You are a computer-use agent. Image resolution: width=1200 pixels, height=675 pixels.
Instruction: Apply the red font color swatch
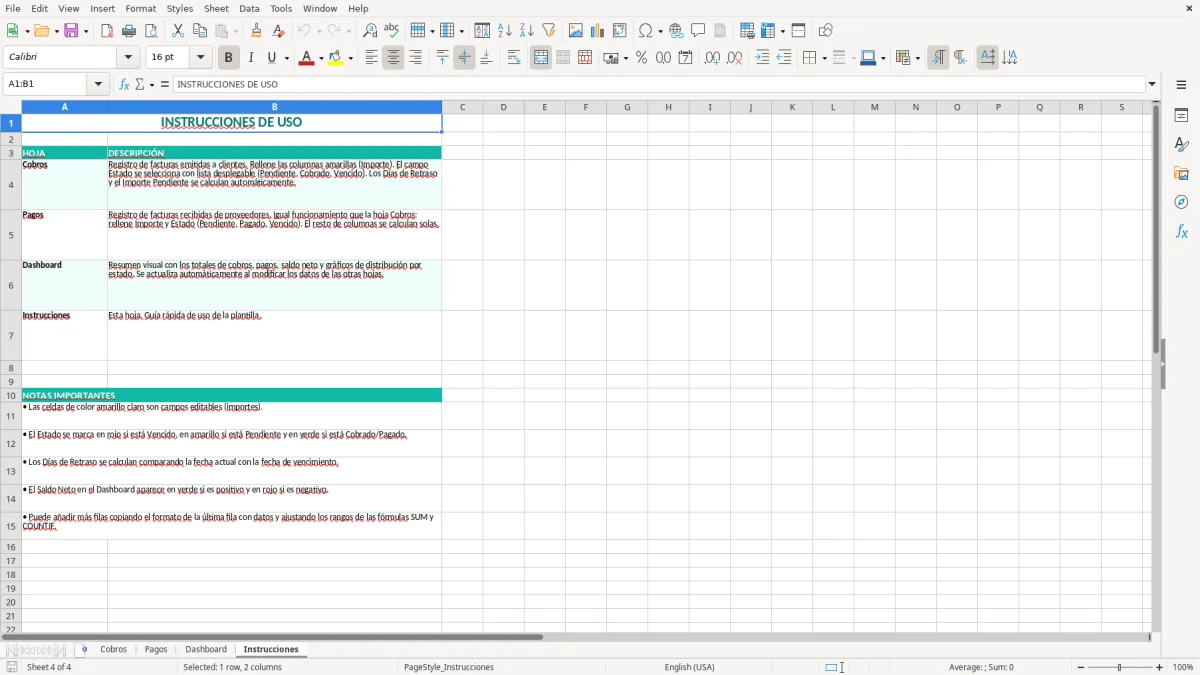click(306, 58)
